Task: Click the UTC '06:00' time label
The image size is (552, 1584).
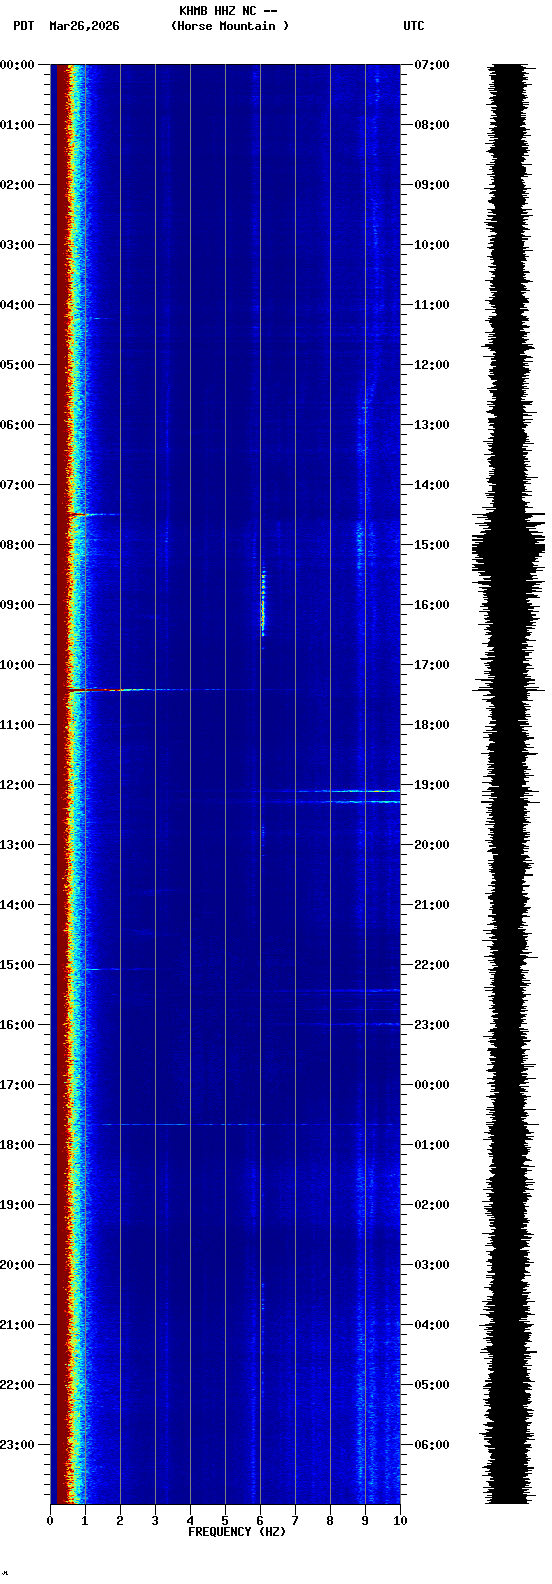Action: [x=432, y=1445]
